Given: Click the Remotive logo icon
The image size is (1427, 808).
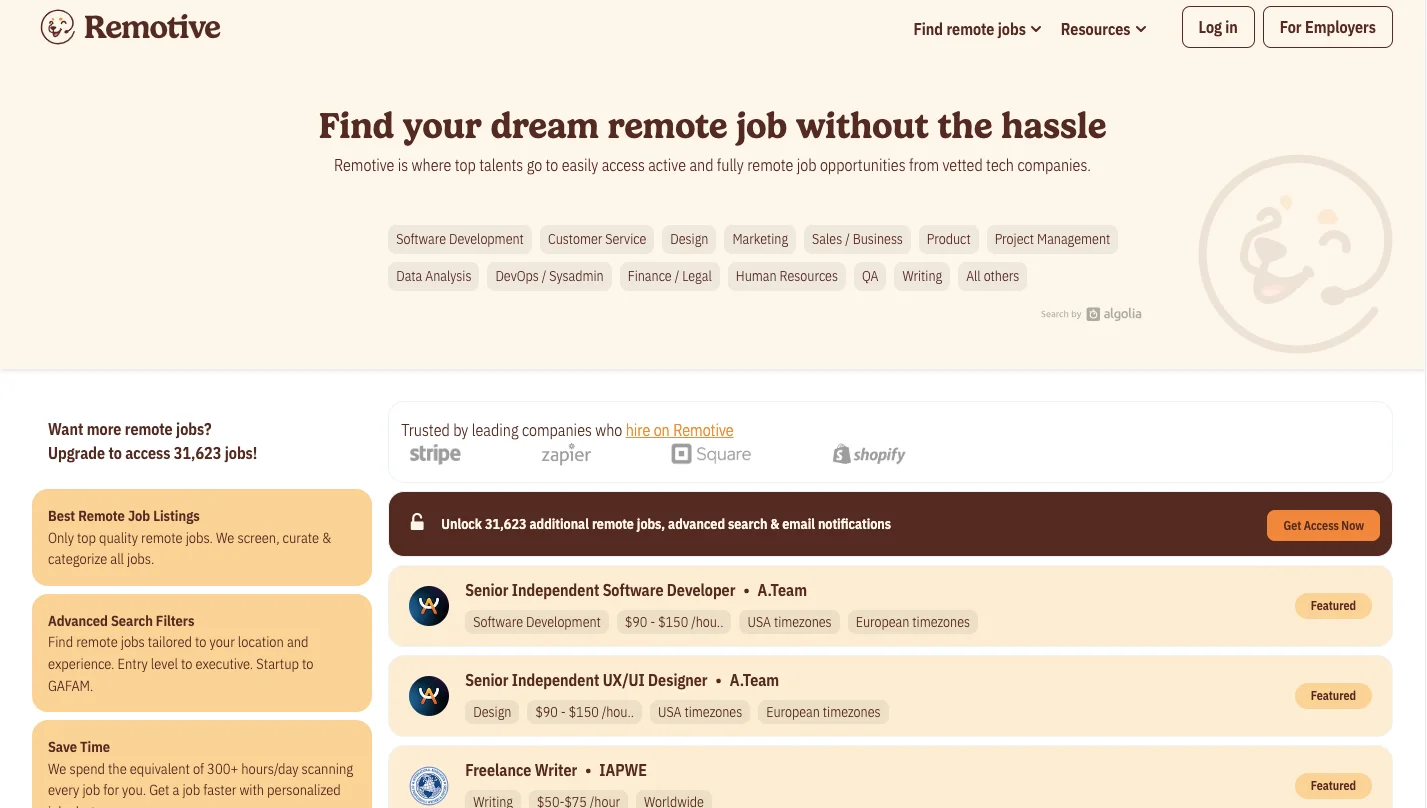Looking at the screenshot, I should [x=58, y=27].
